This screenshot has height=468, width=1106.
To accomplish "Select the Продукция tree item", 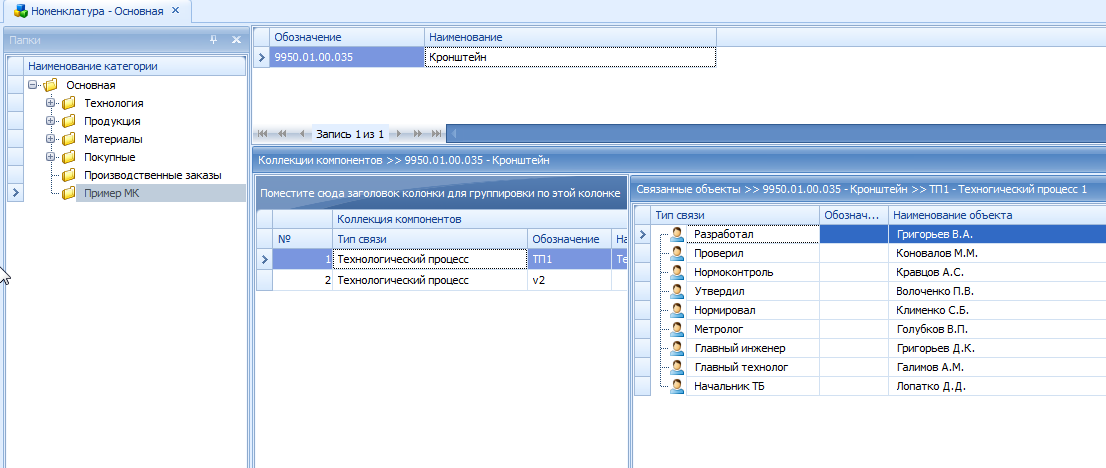I will coord(112,121).
